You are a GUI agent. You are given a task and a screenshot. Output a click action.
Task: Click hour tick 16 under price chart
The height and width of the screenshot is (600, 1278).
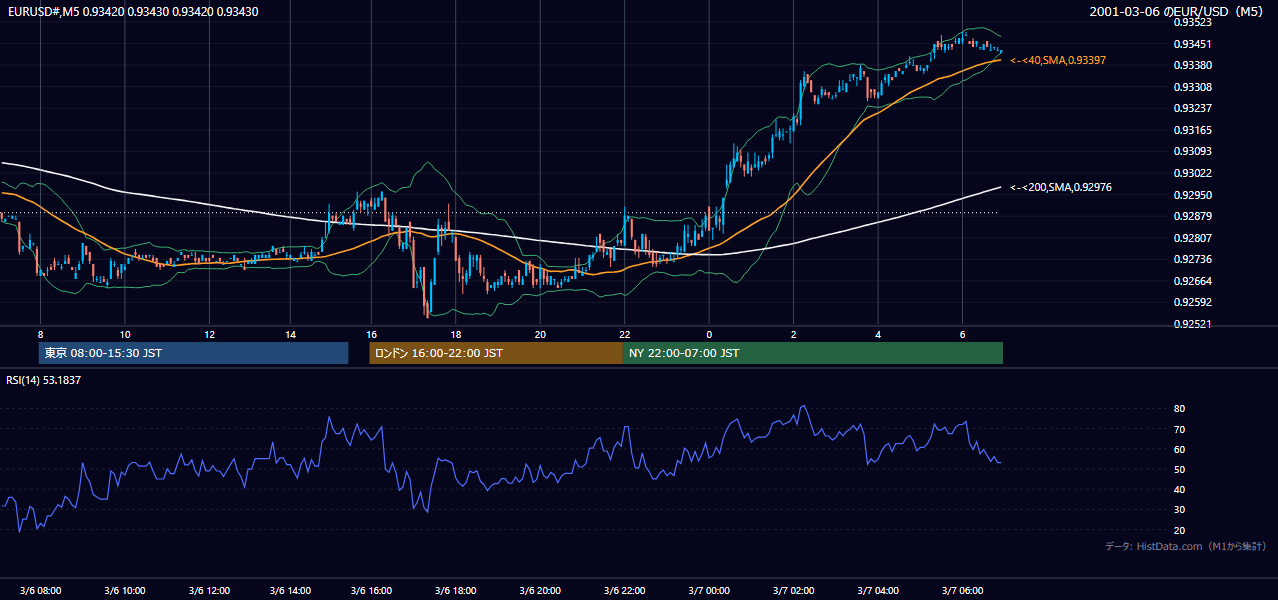coord(372,334)
